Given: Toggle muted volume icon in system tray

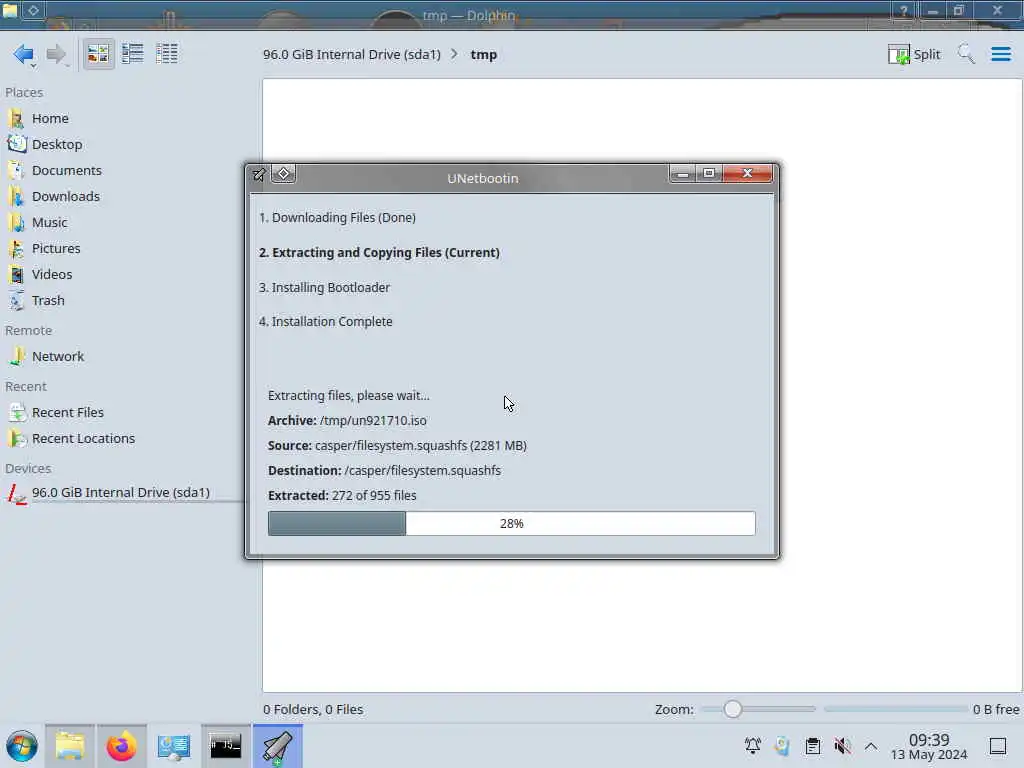Looking at the screenshot, I should tap(842, 745).
